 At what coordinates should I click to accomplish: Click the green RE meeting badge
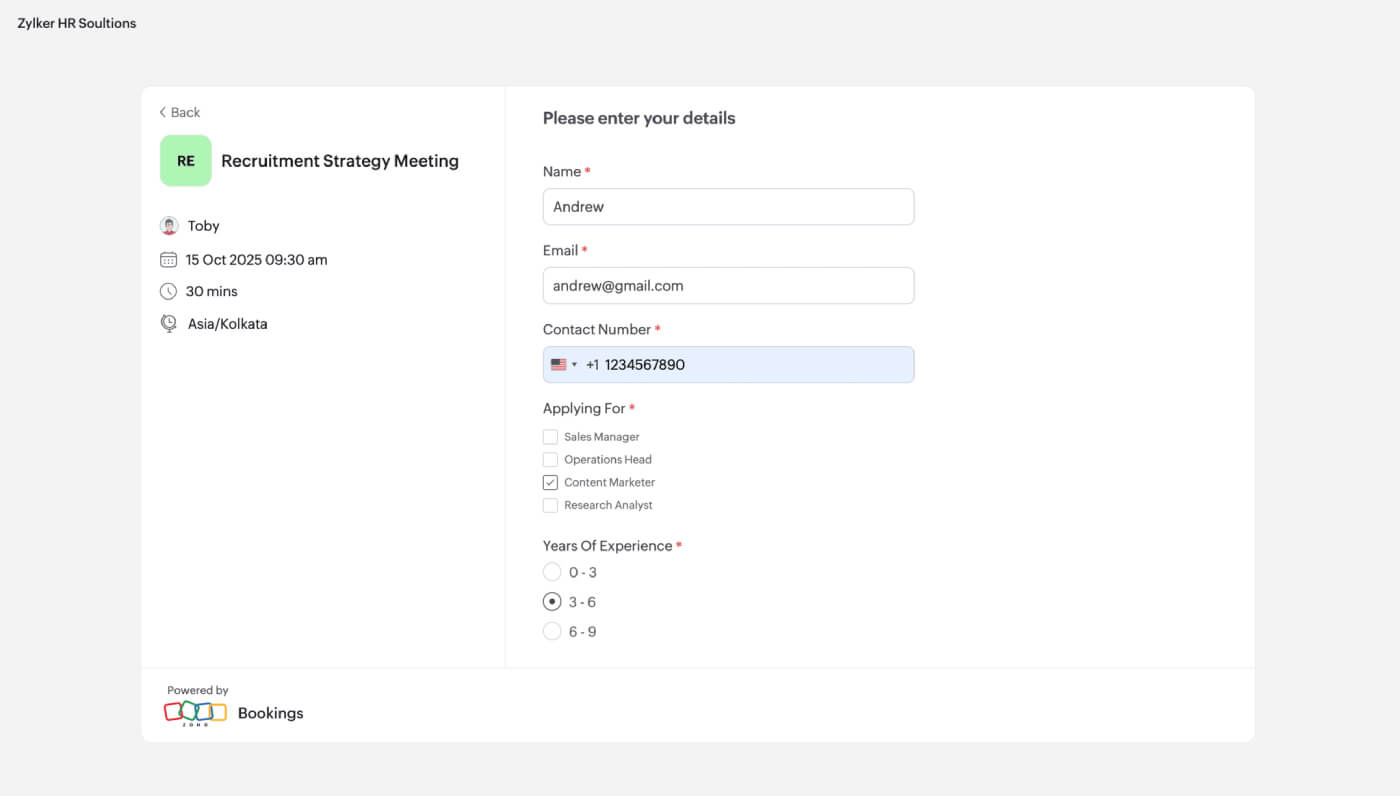[185, 160]
